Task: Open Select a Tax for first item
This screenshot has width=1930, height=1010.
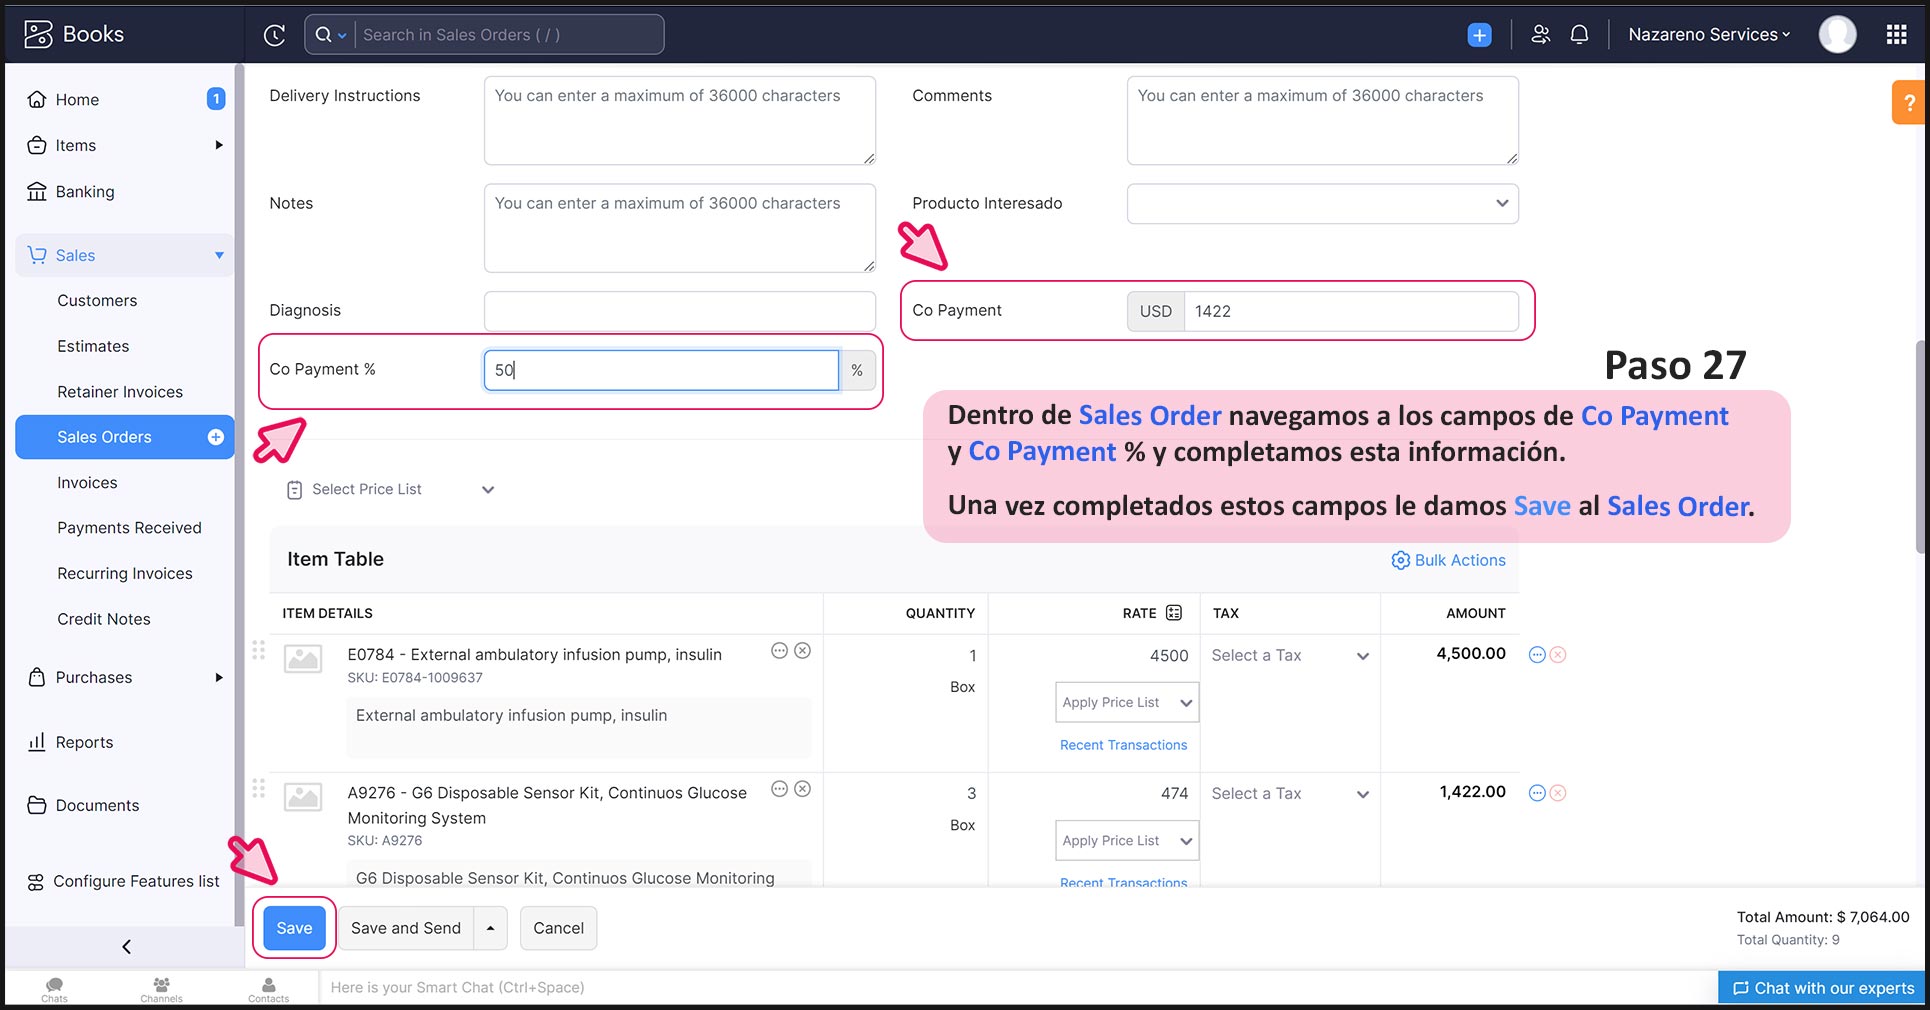Action: (x=1289, y=656)
